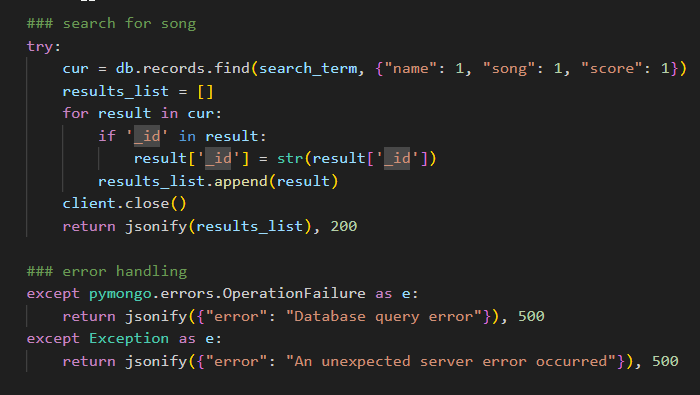Click the pymongo module name
The height and width of the screenshot is (395, 700).
click(120, 294)
